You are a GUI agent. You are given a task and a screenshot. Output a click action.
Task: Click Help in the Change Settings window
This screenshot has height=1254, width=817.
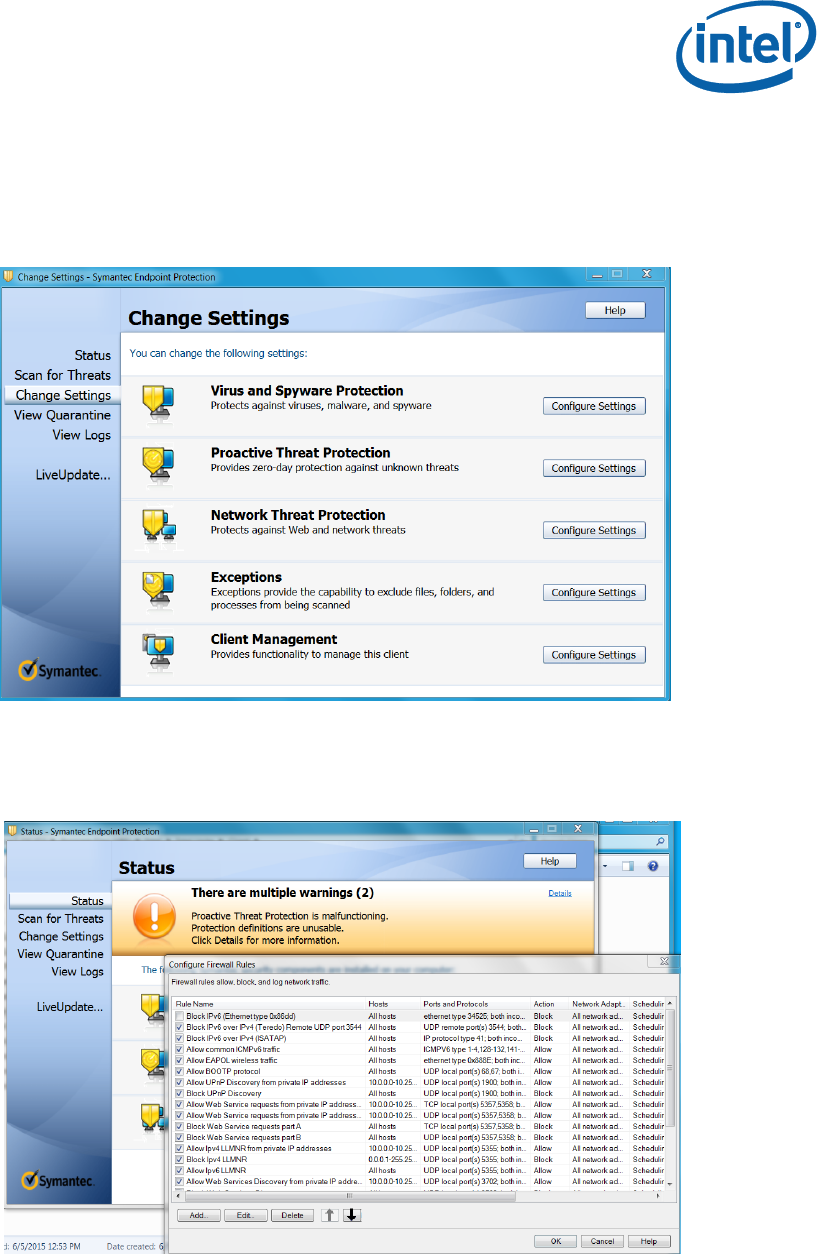615,310
